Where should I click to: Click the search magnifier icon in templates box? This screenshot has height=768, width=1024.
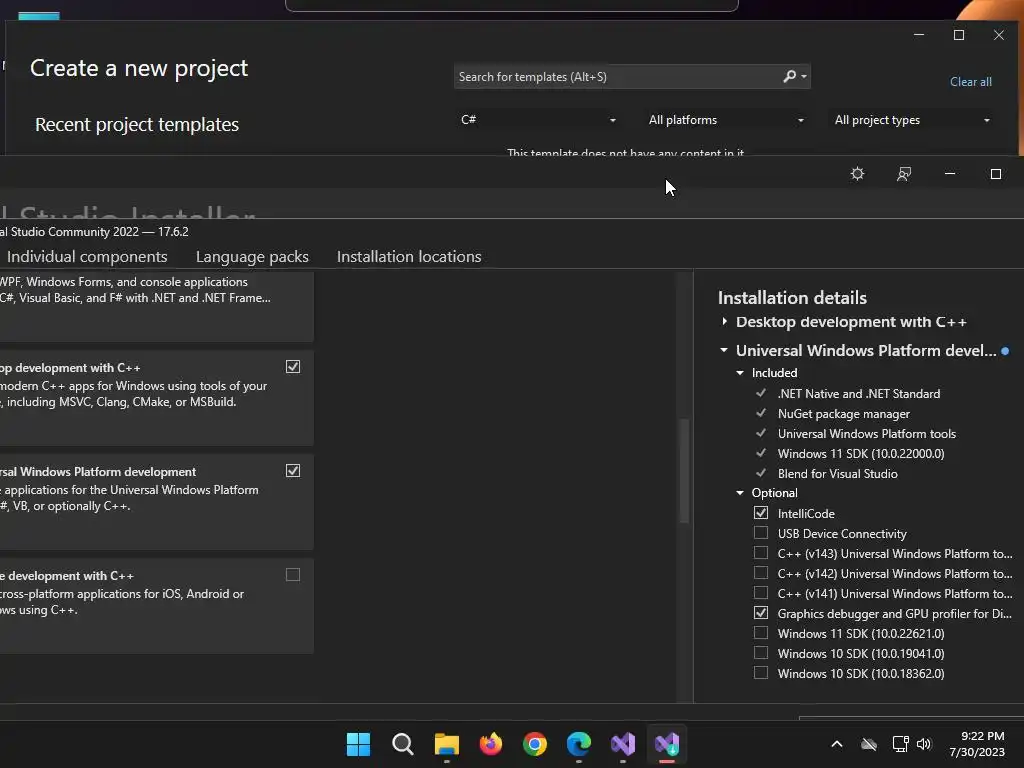pyautogui.click(x=790, y=76)
